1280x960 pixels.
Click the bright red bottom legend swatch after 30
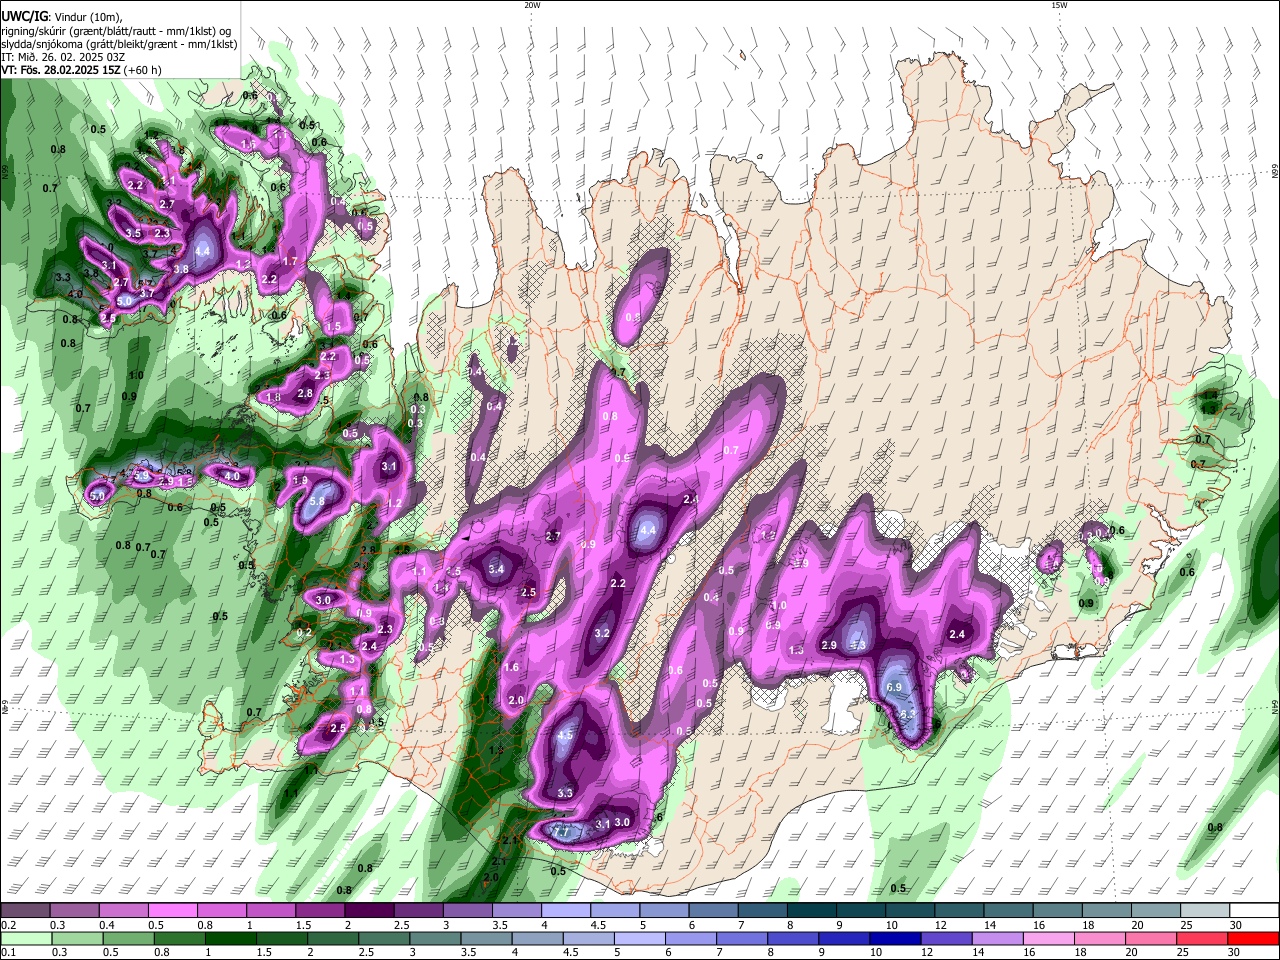coord(1253,938)
